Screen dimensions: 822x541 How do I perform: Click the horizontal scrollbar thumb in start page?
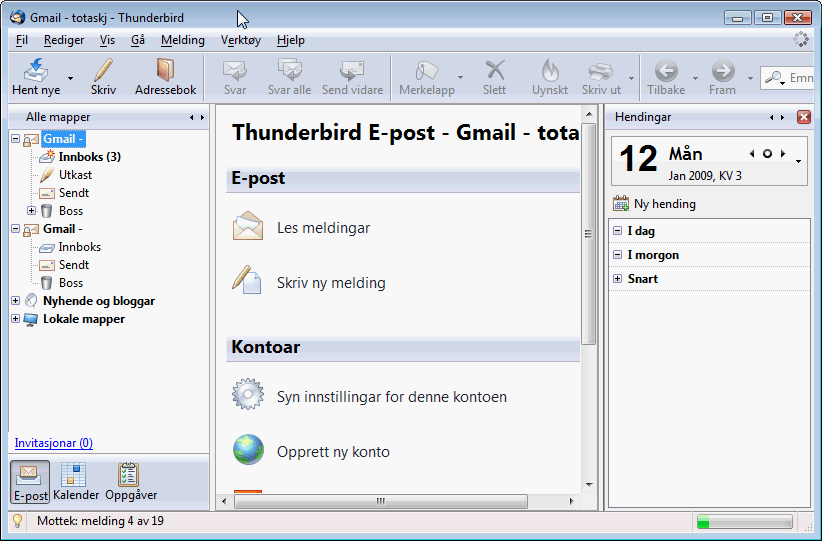click(381, 501)
